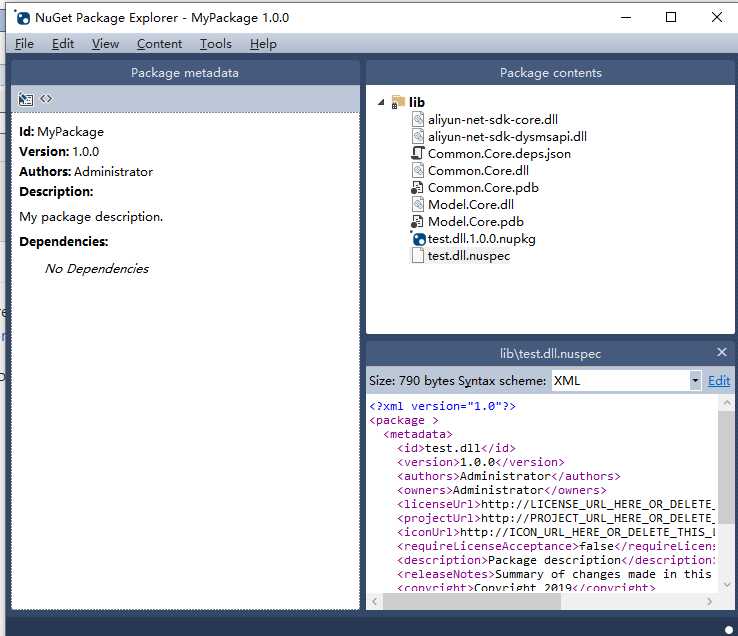Click the Edit link in file viewer

719,381
